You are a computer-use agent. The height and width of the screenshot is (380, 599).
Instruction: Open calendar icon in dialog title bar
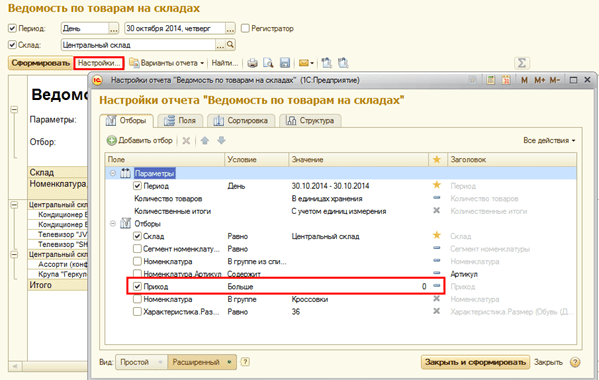click(506, 80)
